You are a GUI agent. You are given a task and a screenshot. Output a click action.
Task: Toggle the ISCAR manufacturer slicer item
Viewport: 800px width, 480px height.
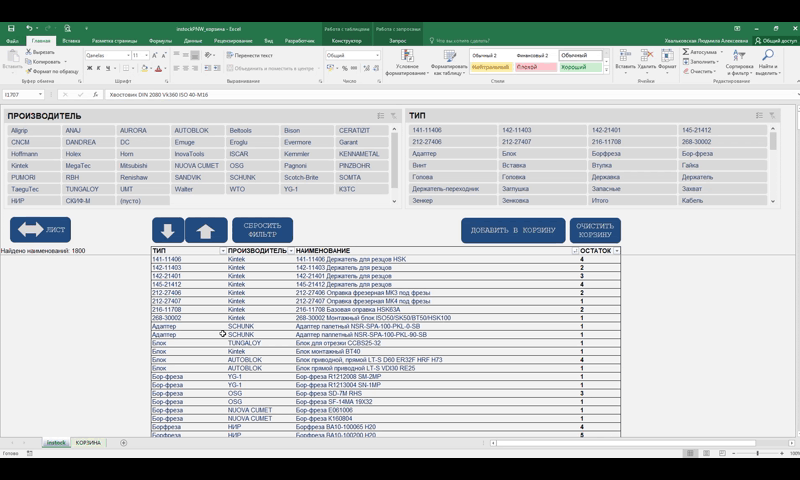click(x=252, y=154)
